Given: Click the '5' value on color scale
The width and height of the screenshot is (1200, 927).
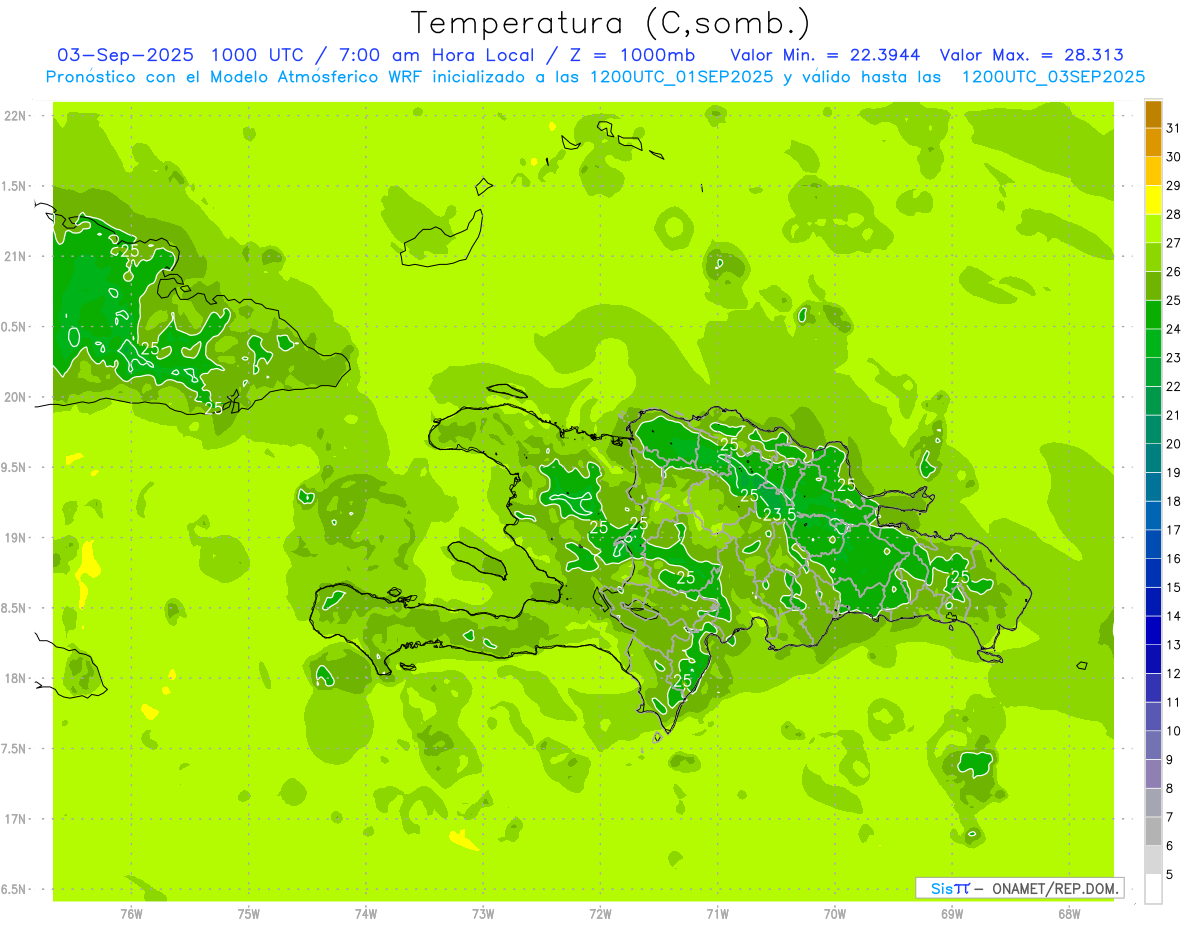Looking at the screenshot, I should (1170, 874).
